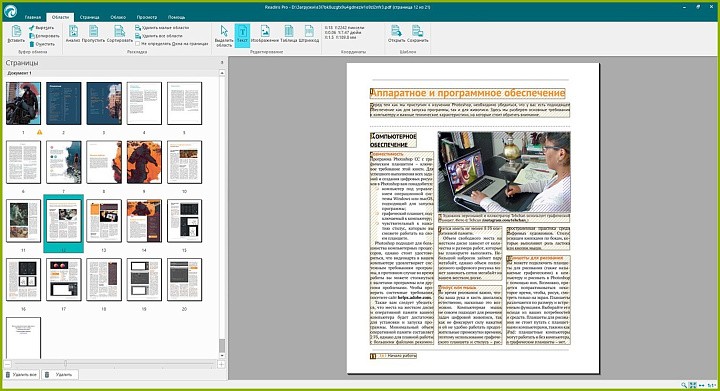Image resolution: width=720 pixels, height=391 pixels.
Task: Switch to the Главная tab
Action: tap(33, 17)
